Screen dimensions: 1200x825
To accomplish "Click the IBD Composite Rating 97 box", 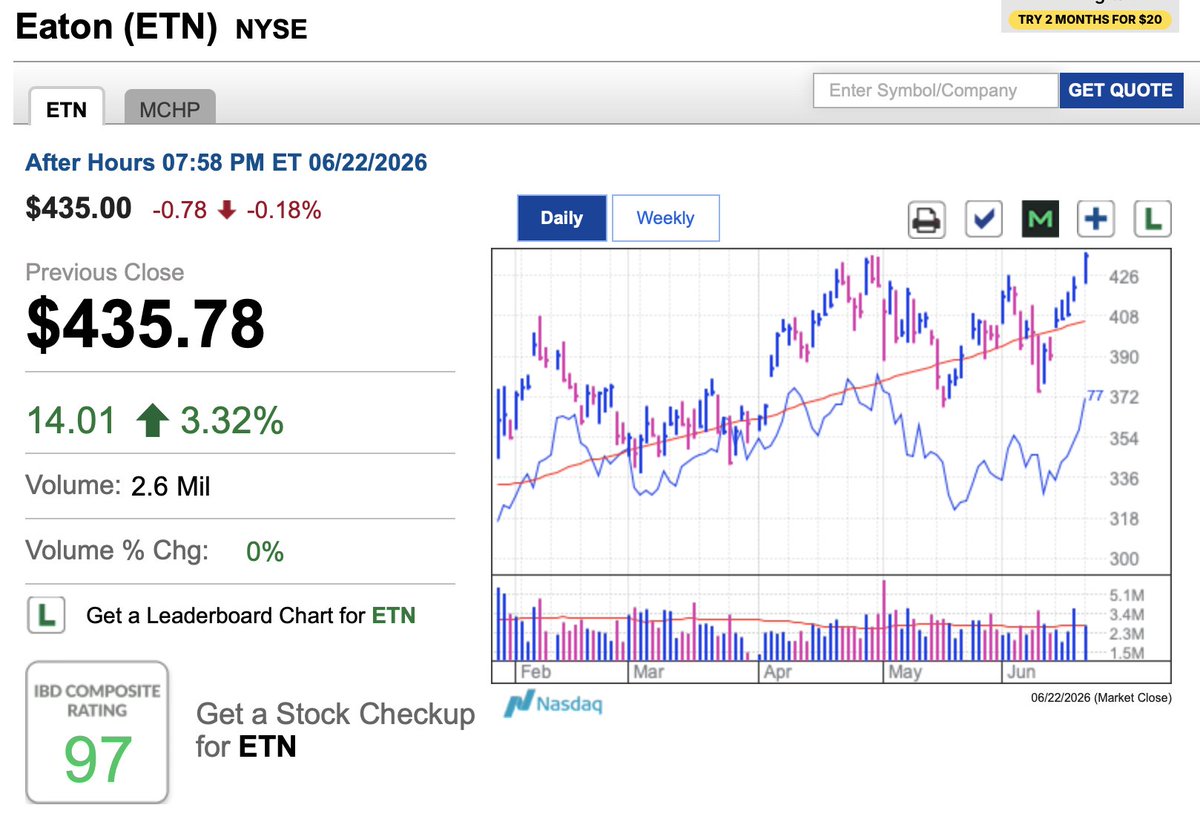I will (x=98, y=732).
